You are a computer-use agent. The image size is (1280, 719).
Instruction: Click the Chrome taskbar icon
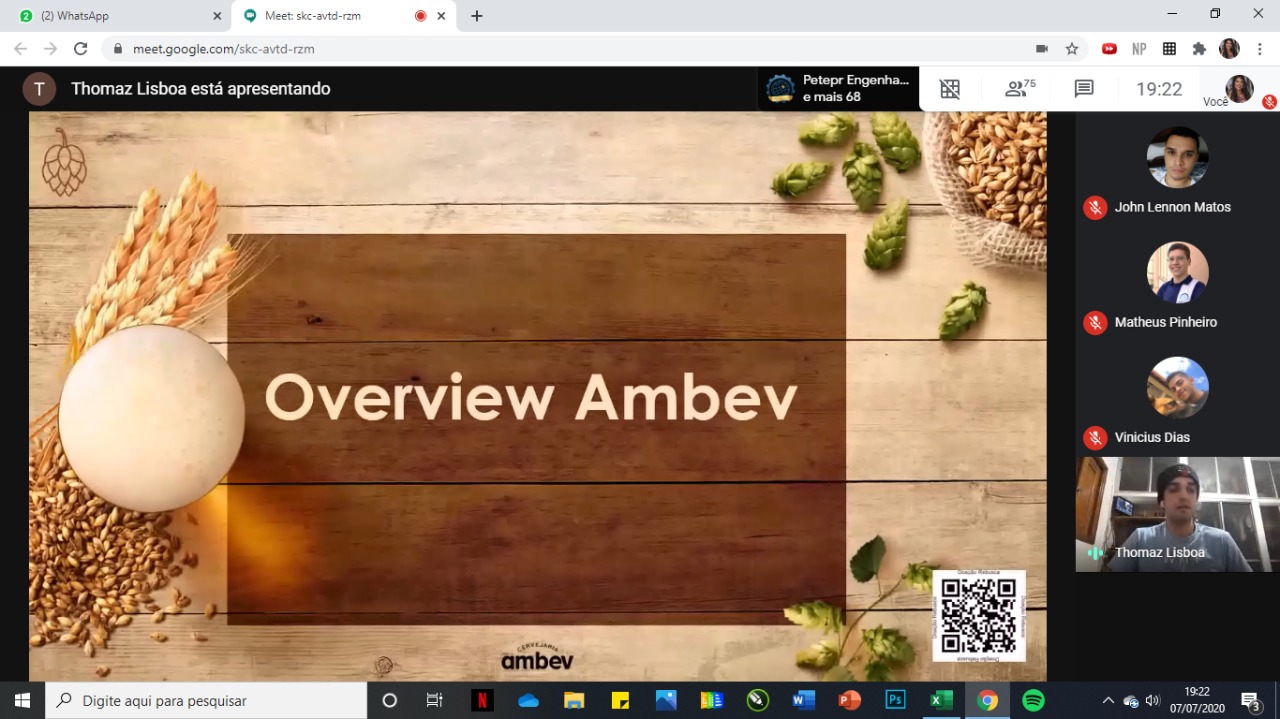click(988, 700)
